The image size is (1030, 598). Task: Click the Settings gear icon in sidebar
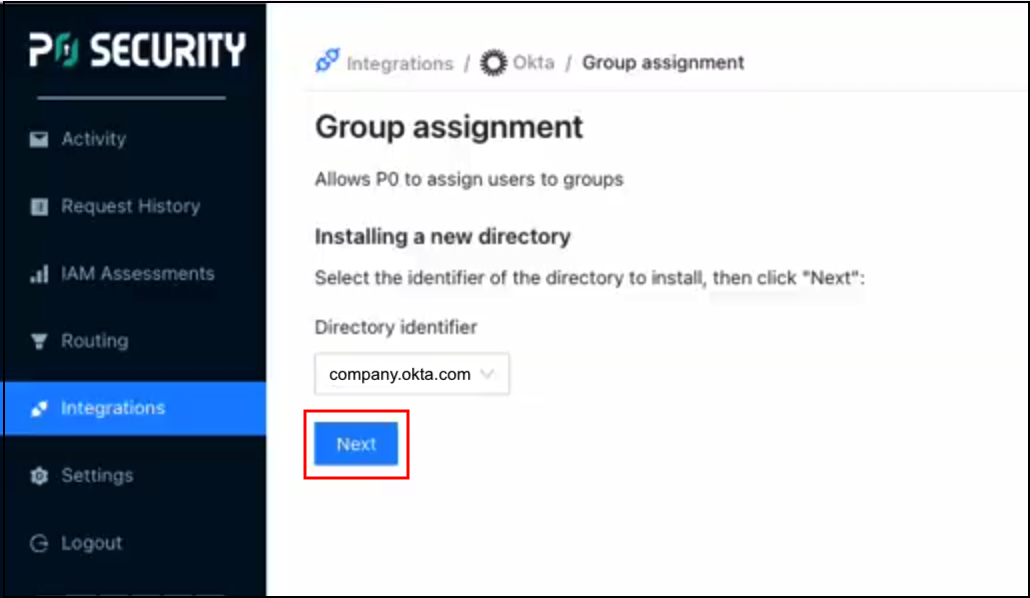(x=39, y=476)
